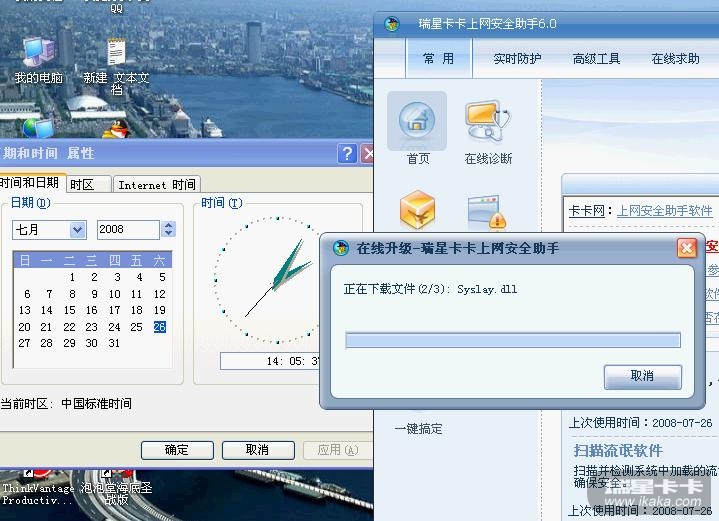Screen dimensions: 719x521
Task: Click 当前时区: 中国标准时间 text
Action: pyautogui.click(x=66, y=404)
